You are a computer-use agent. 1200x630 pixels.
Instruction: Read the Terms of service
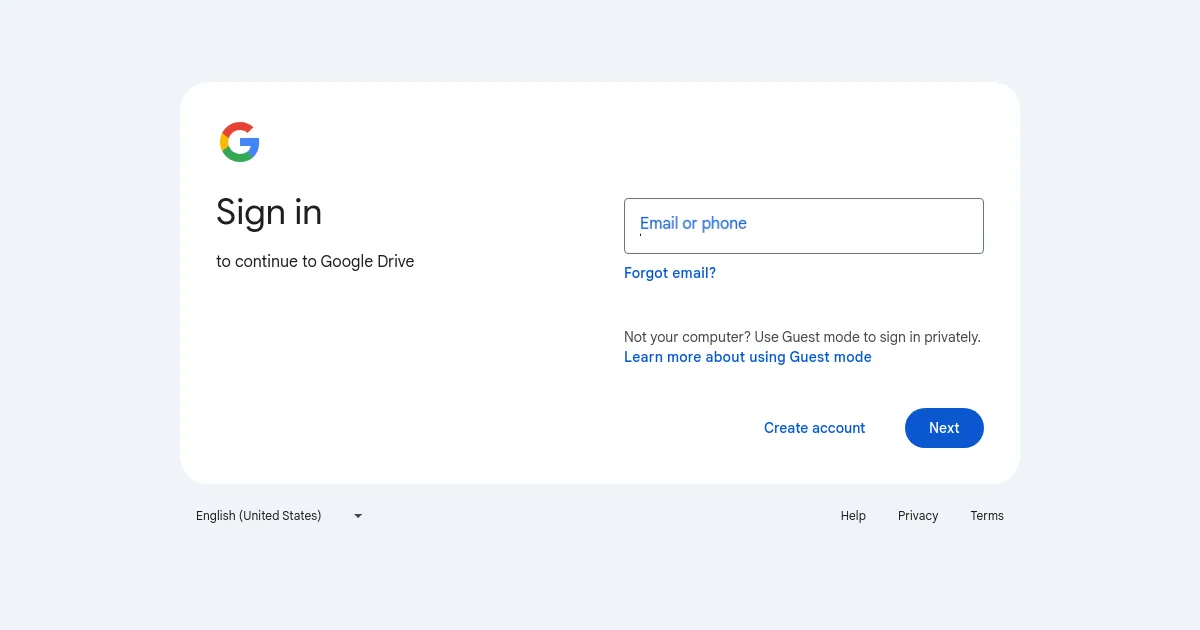(x=986, y=515)
